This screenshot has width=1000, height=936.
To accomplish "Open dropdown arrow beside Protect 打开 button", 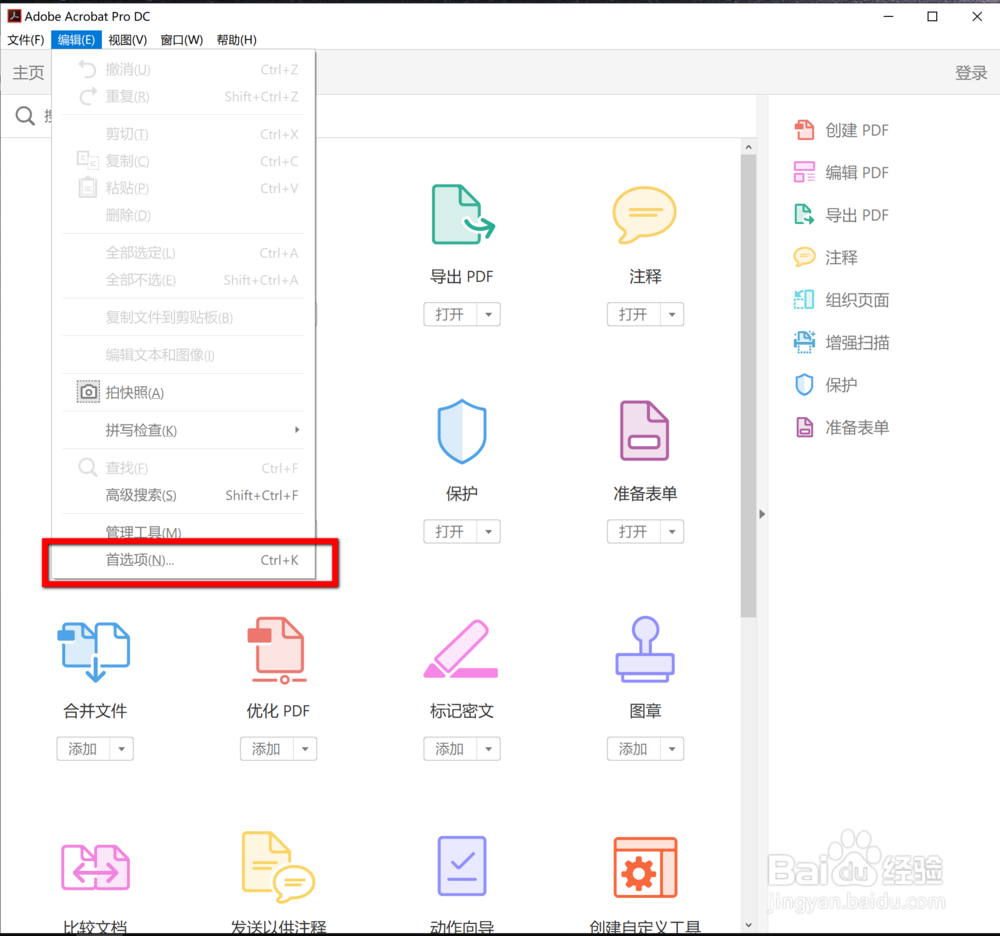I will click(x=489, y=531).
